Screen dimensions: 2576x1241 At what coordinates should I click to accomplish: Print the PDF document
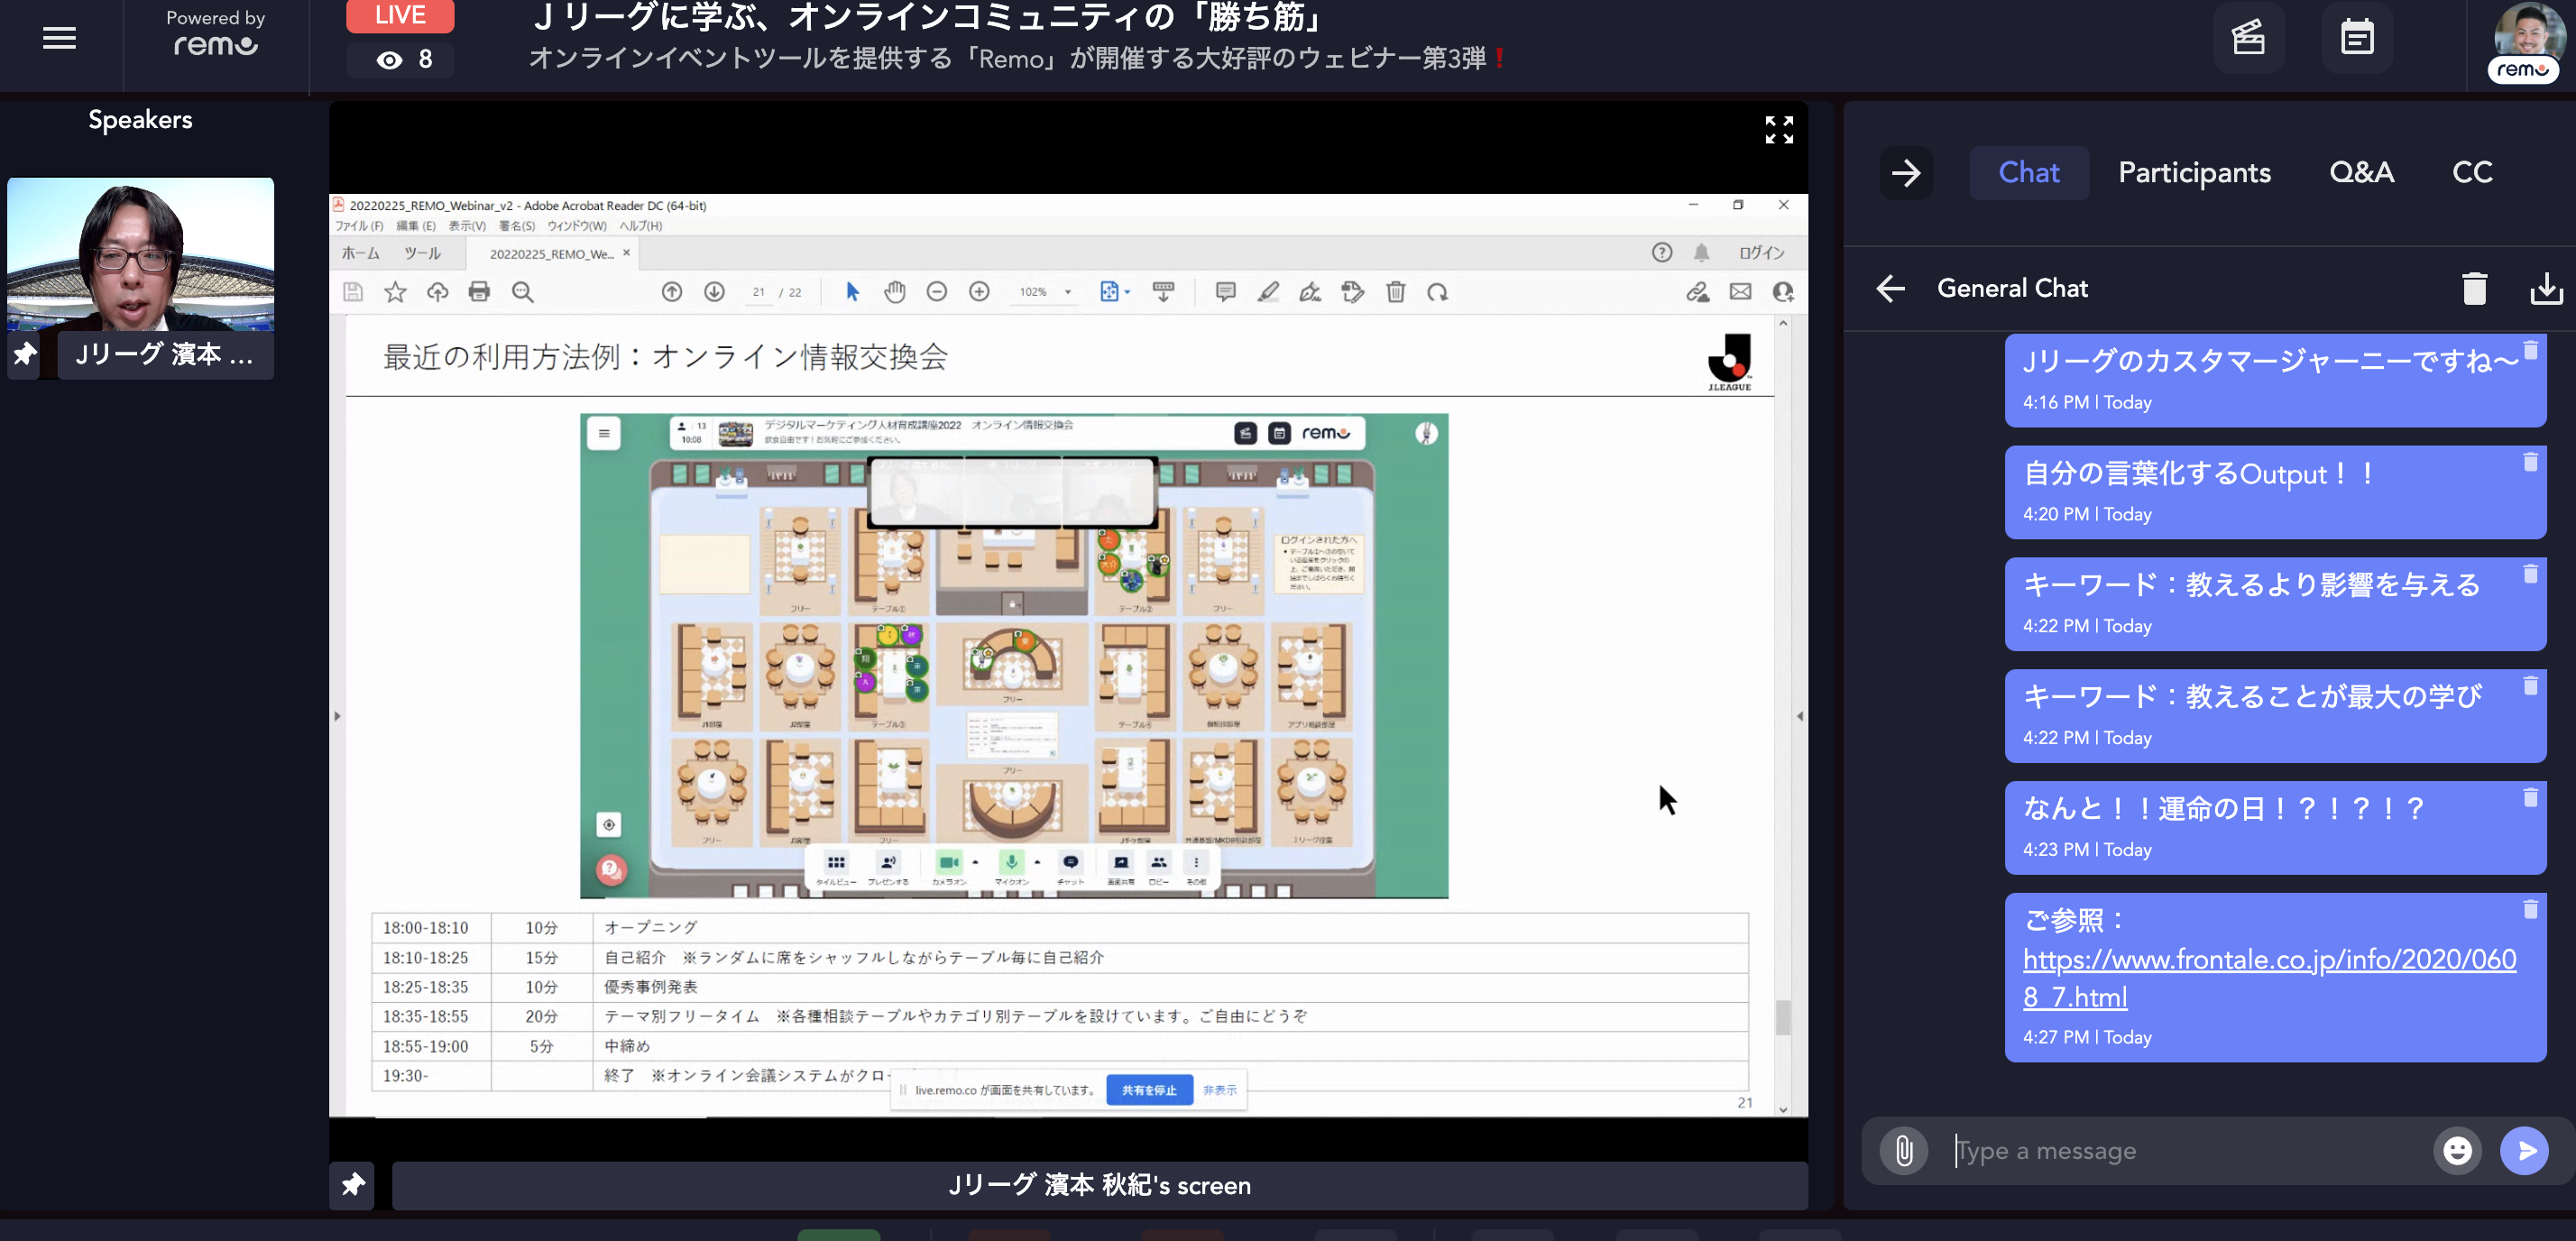point(479,292)
